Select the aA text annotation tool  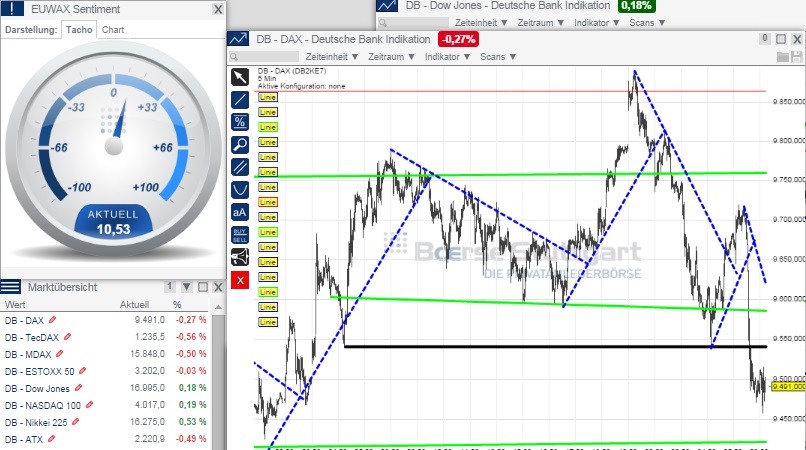[240, 212]
